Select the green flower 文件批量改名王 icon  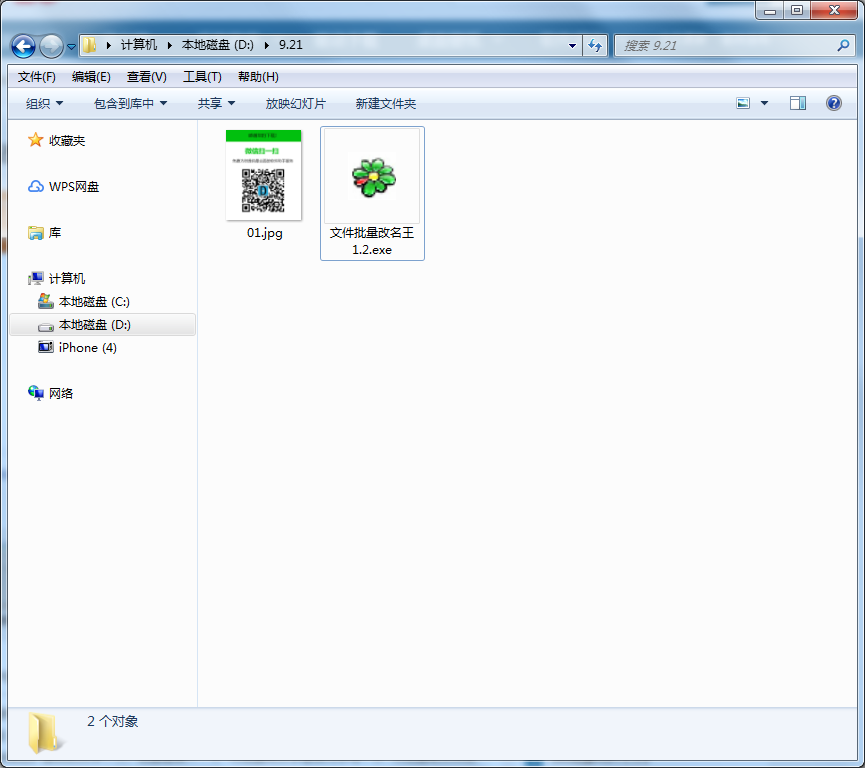(373, 177)
